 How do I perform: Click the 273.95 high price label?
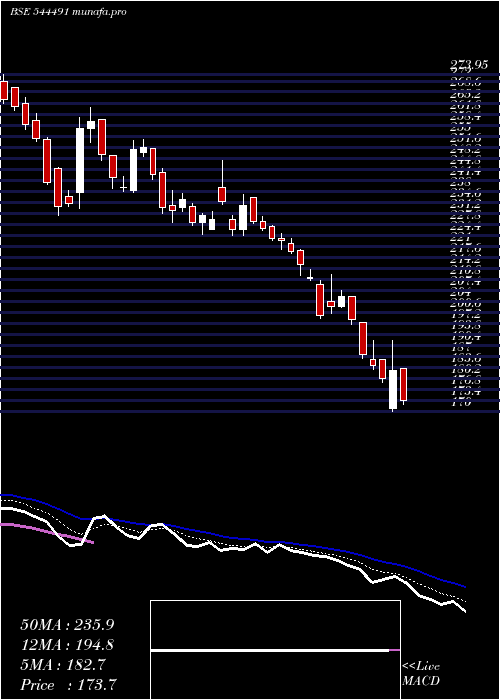[469, 66]
